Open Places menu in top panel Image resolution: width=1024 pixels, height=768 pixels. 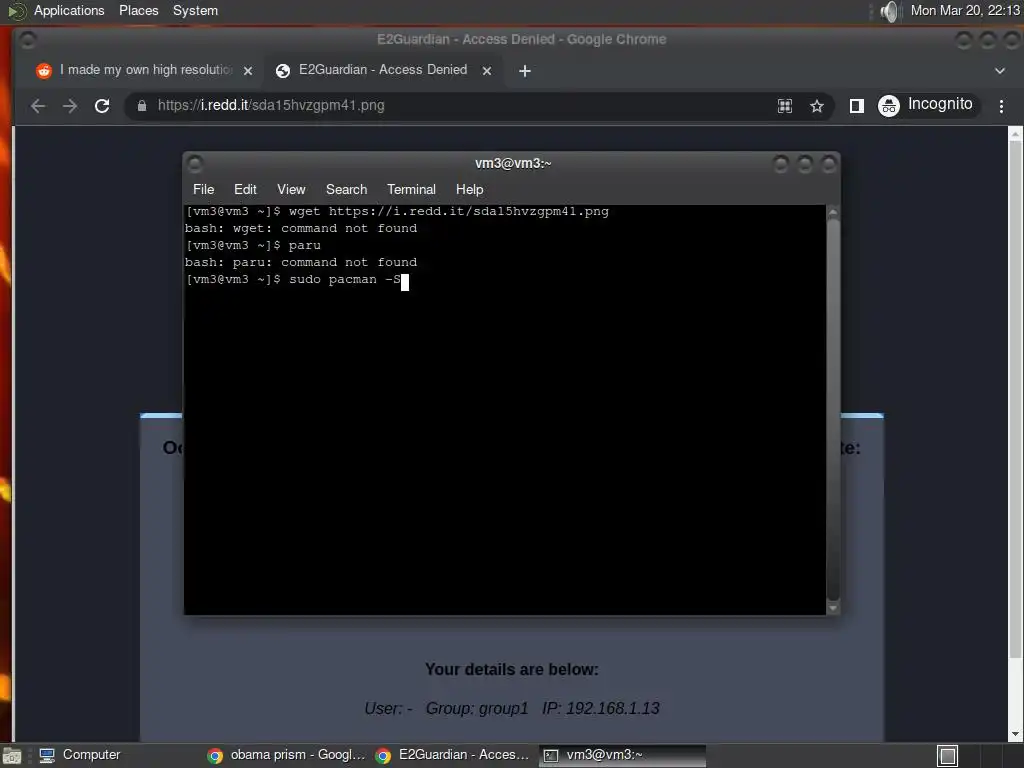(138, 10)
